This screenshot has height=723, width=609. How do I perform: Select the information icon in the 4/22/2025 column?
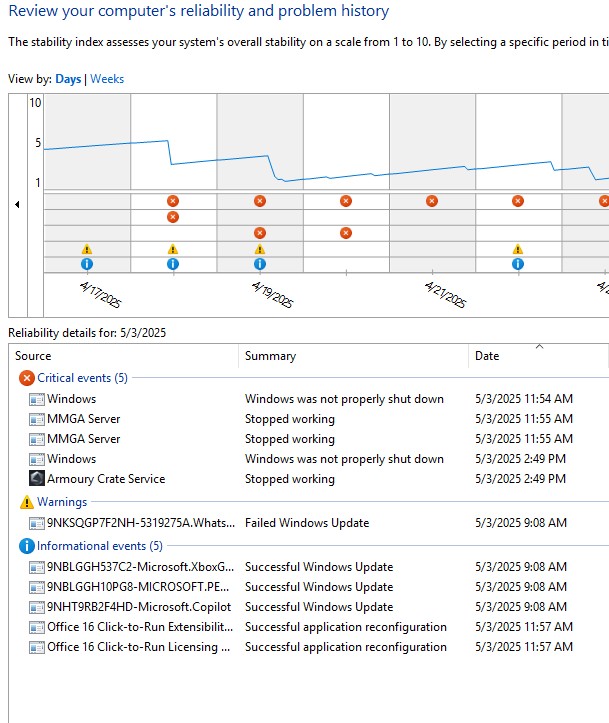click(518, 264)
